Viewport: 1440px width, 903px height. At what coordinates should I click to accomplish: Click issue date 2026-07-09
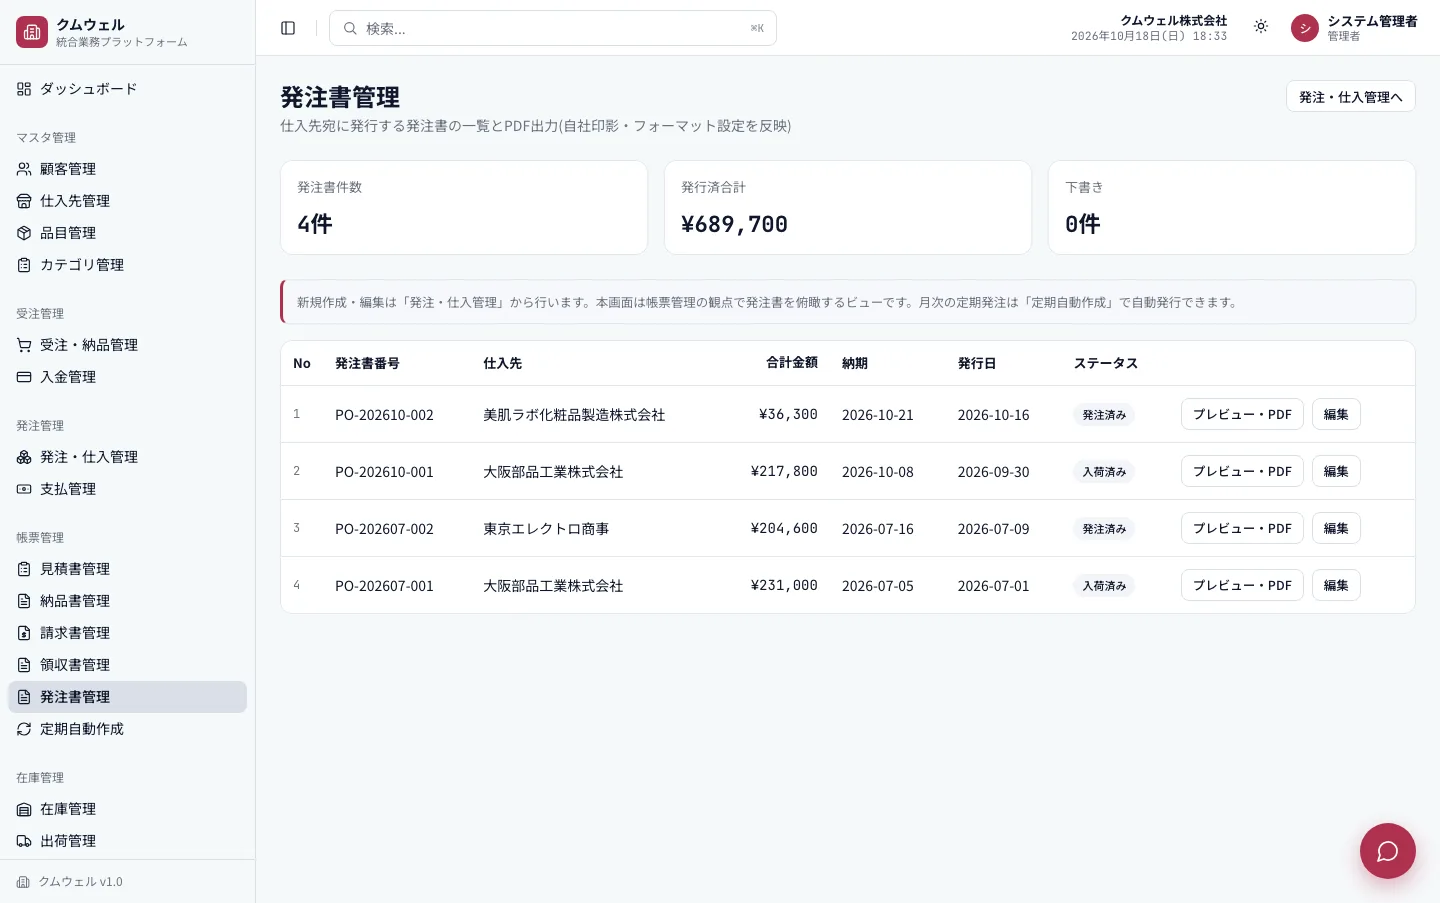click(x=993, y=529)
